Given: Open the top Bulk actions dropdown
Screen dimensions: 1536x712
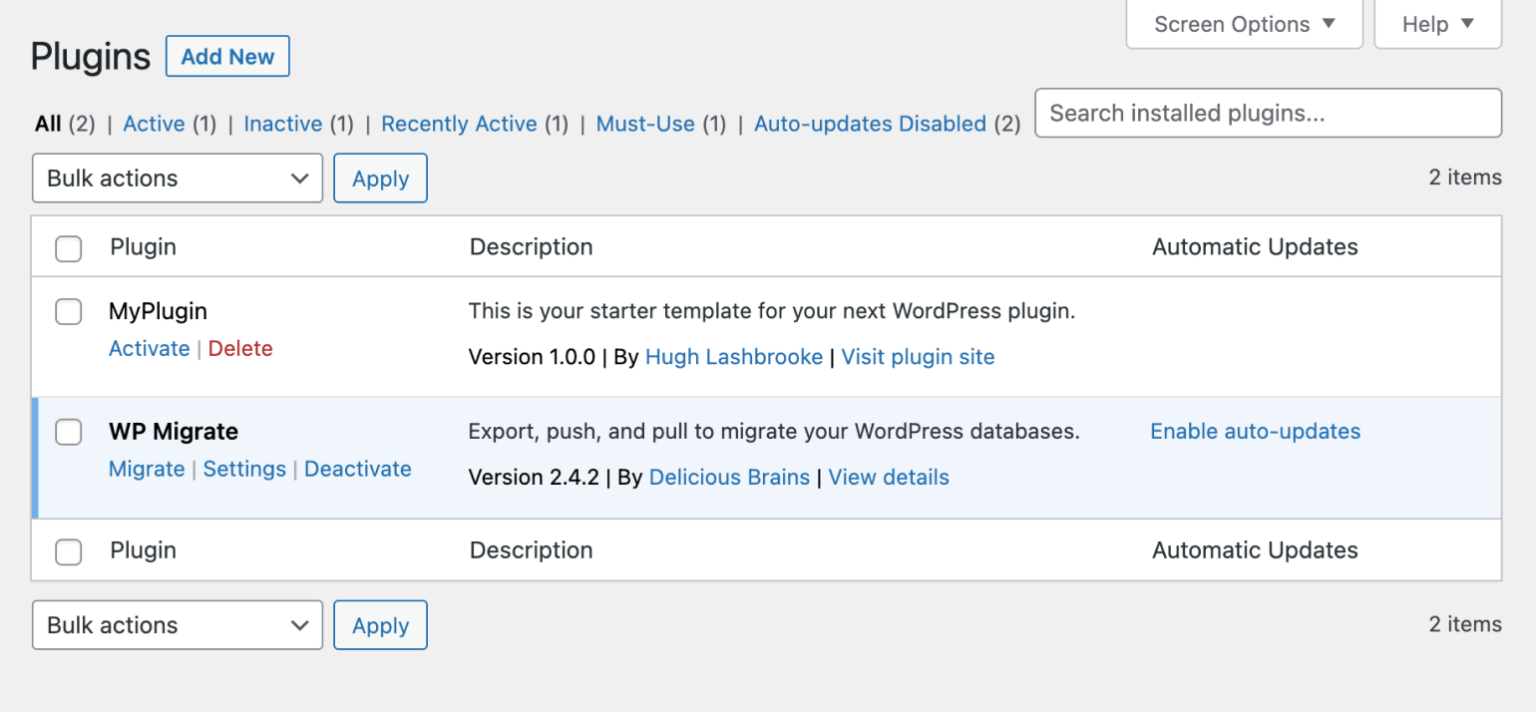Looking at the screenshot, I should click(176, 178).
